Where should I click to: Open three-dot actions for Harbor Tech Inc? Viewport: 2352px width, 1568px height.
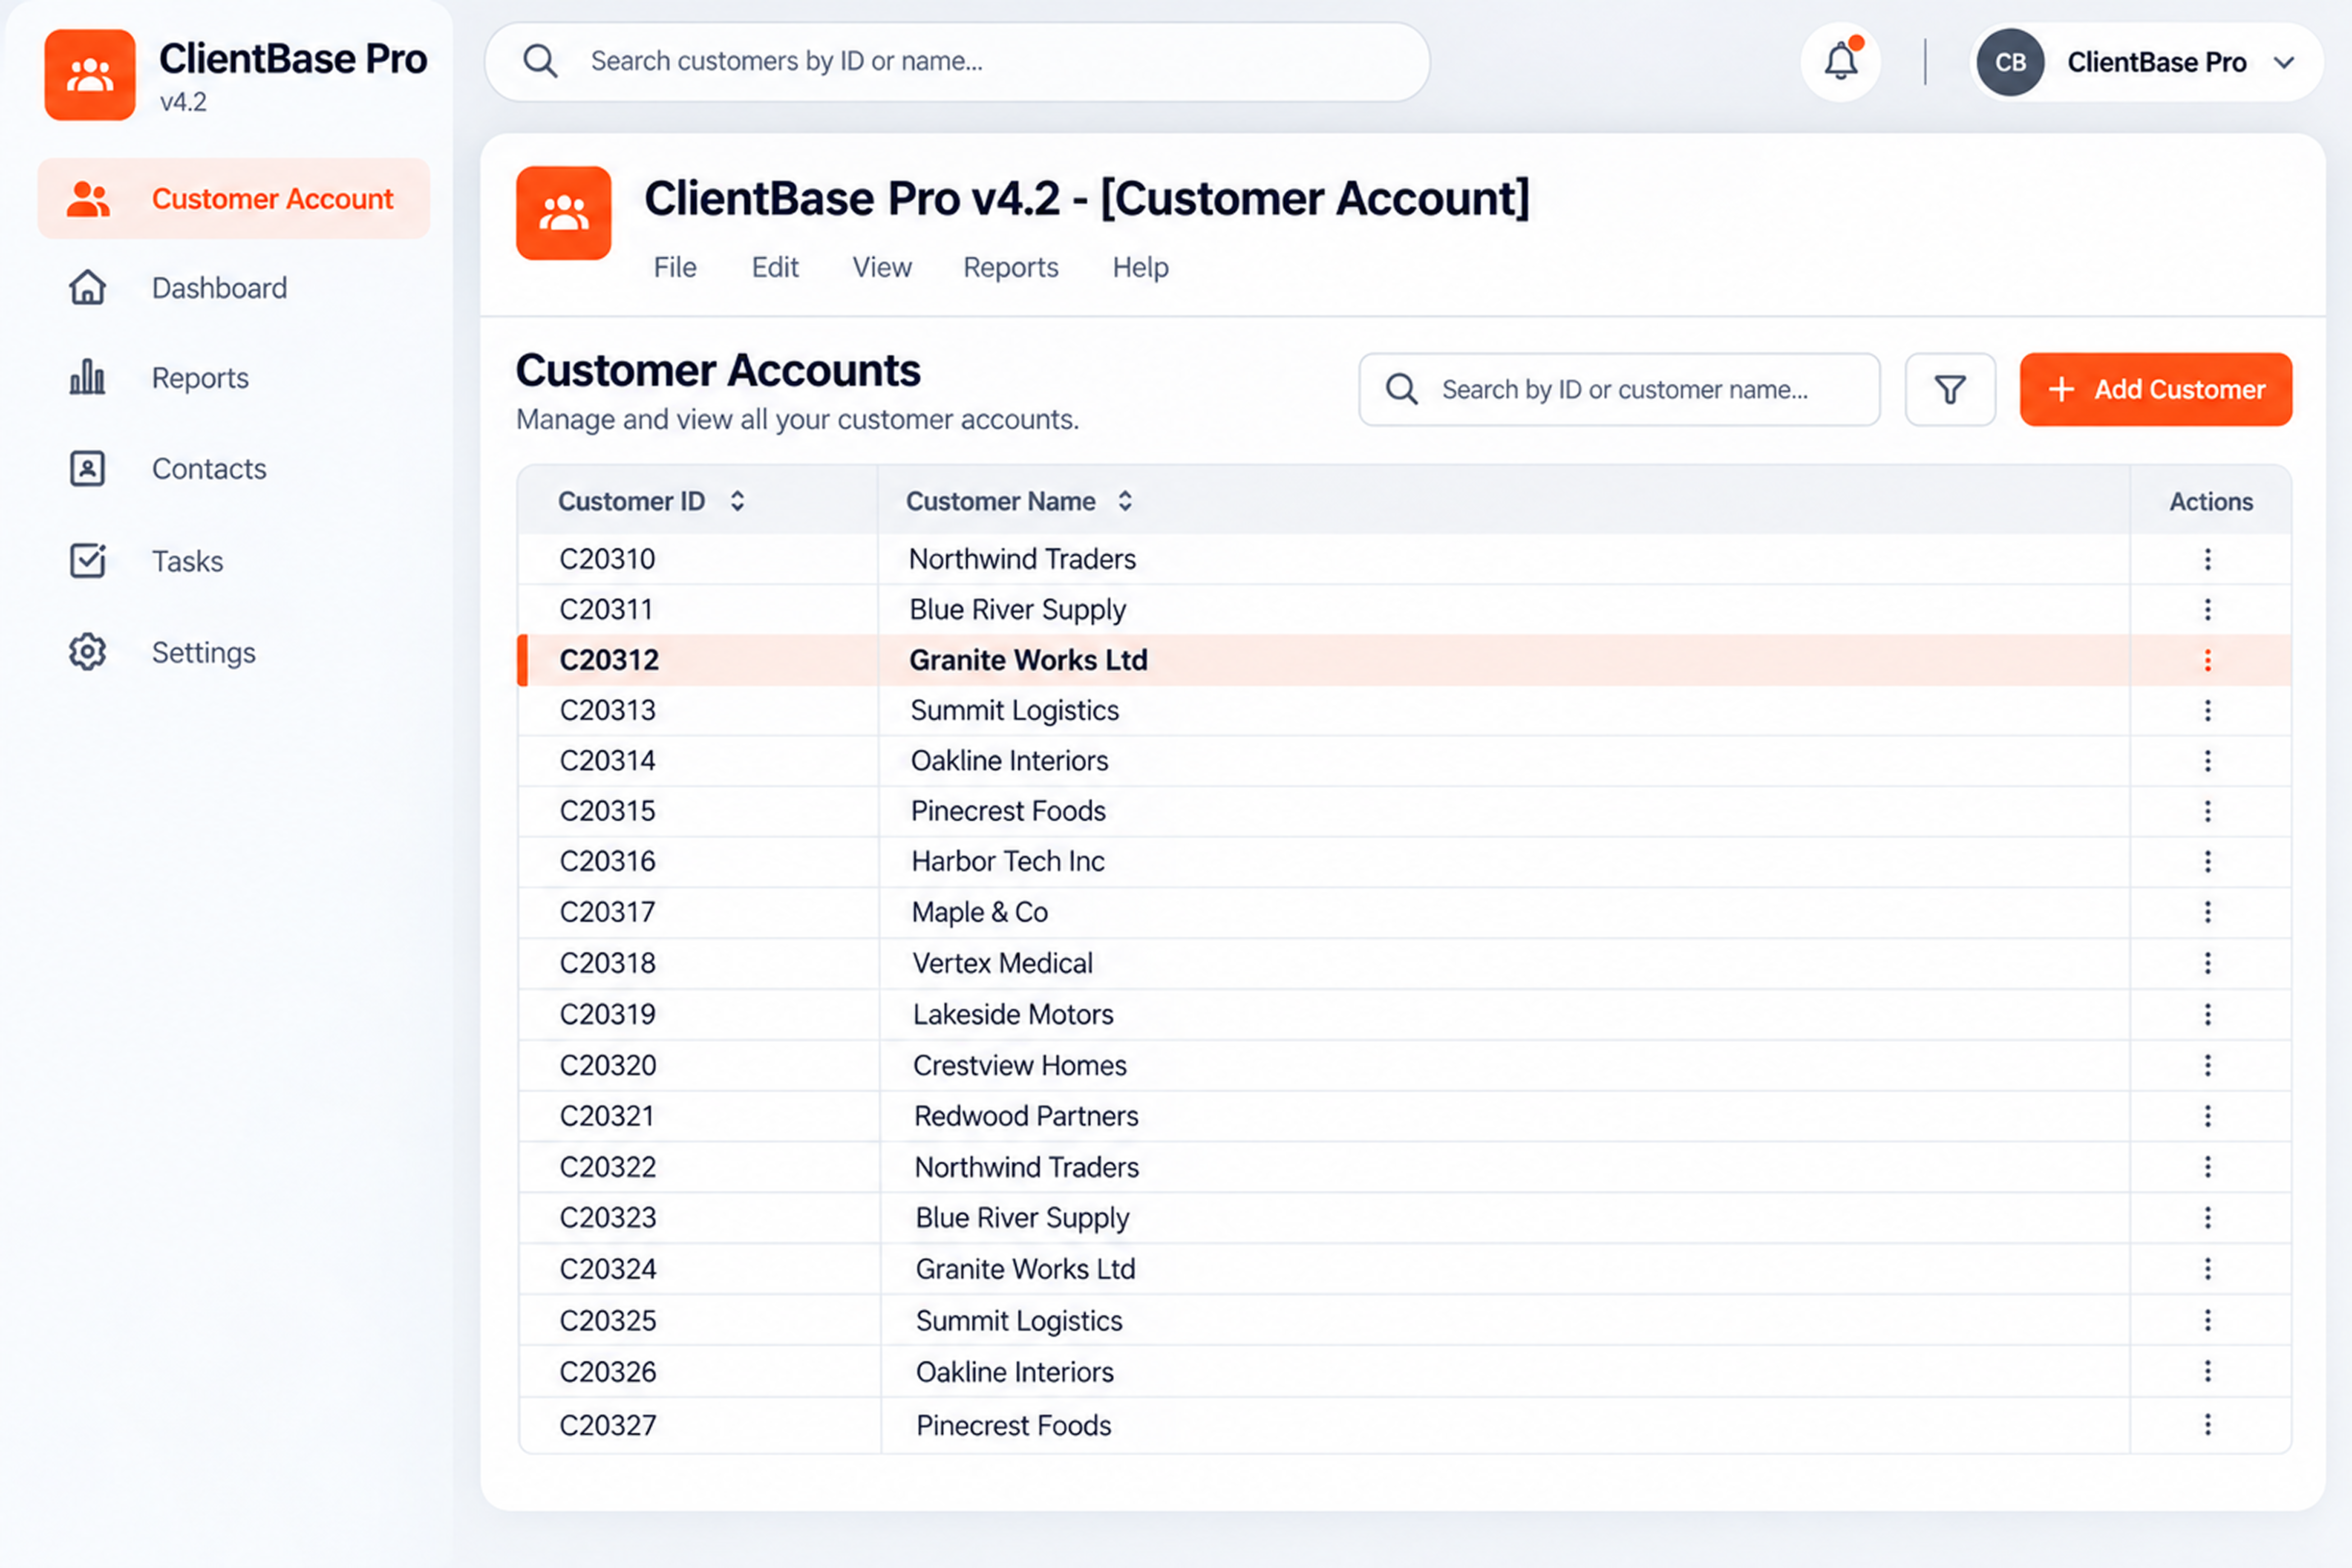pos(2207,861)
